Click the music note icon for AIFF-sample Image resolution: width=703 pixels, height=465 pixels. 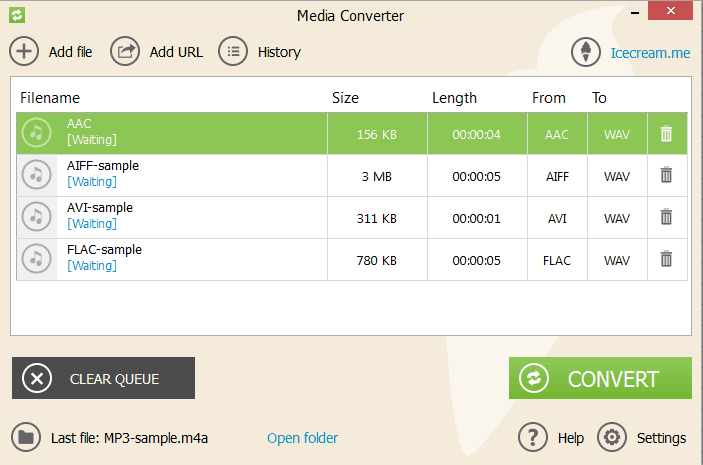[36, 175]
